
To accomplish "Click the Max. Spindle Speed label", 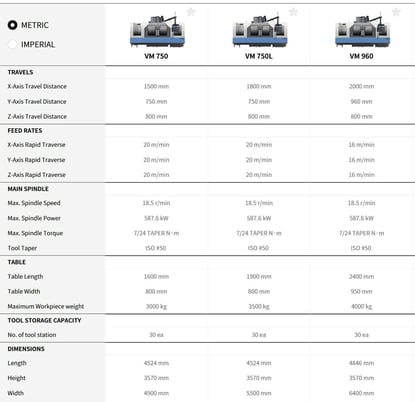I will click(34, 203).
